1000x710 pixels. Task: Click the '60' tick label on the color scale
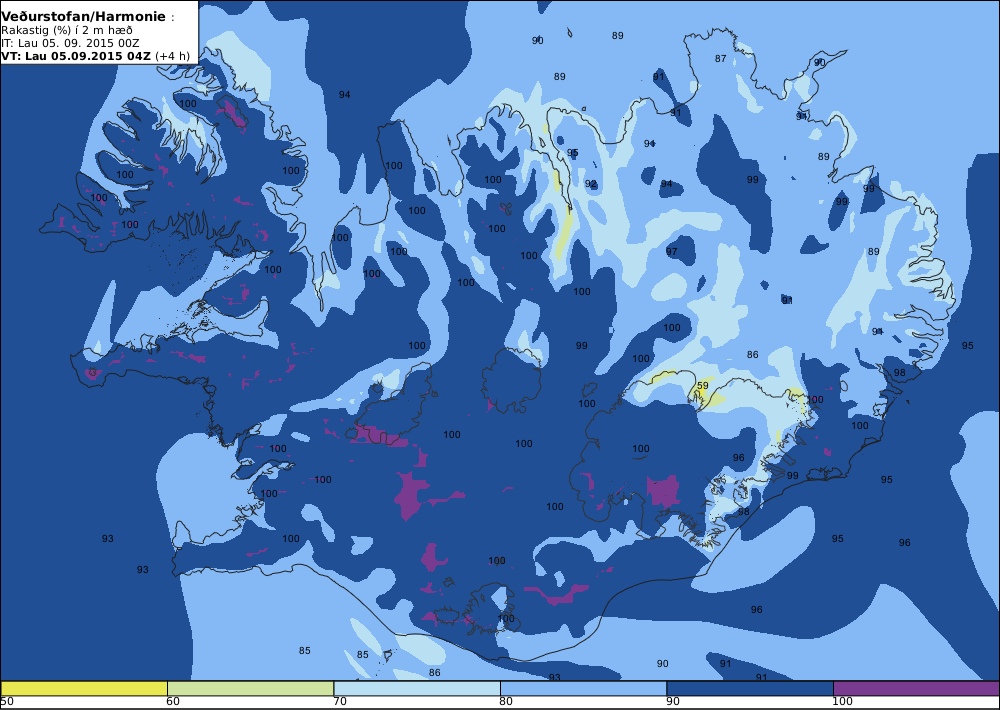(x=172, y=702)
